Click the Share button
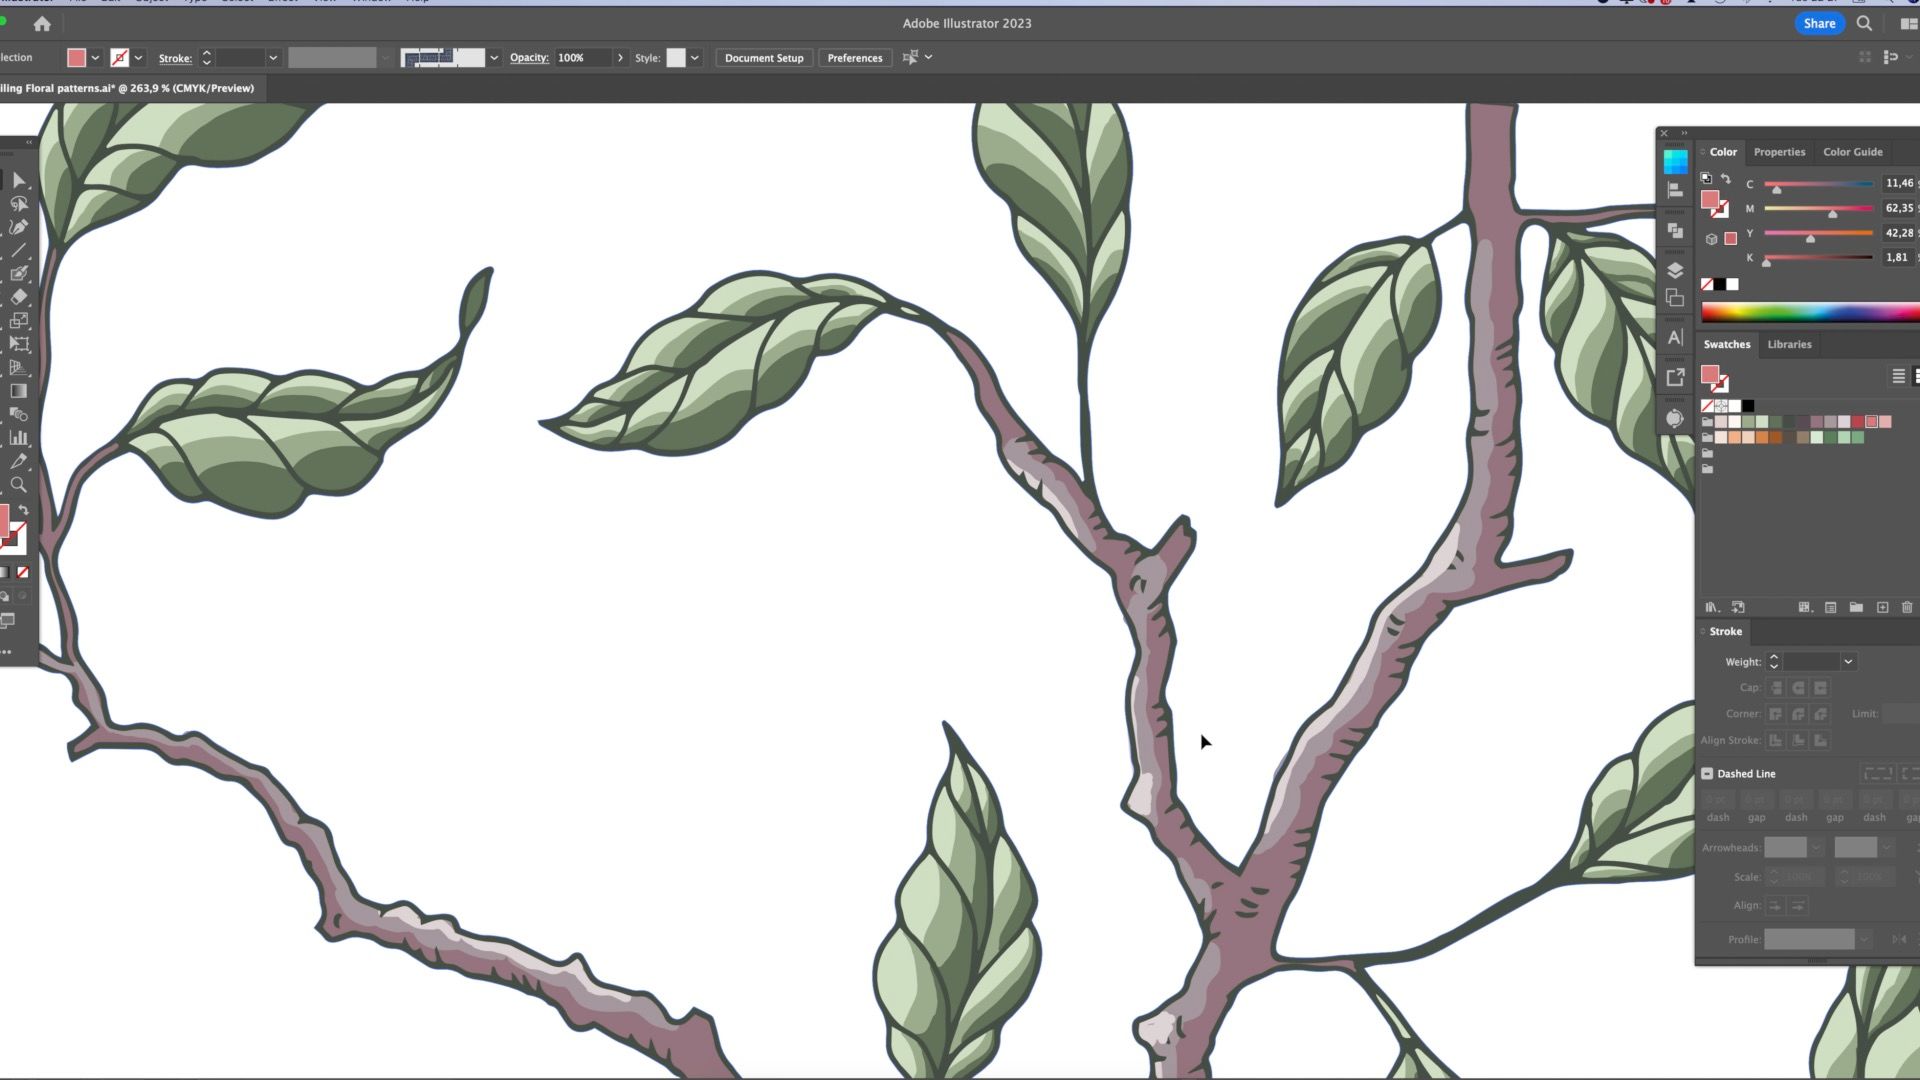Screen dimensions: 1920x1080 point(1818,23)
